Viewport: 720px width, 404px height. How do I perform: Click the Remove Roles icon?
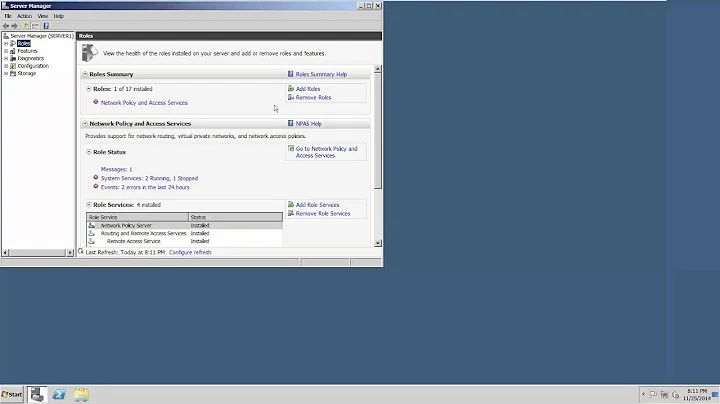291,97
